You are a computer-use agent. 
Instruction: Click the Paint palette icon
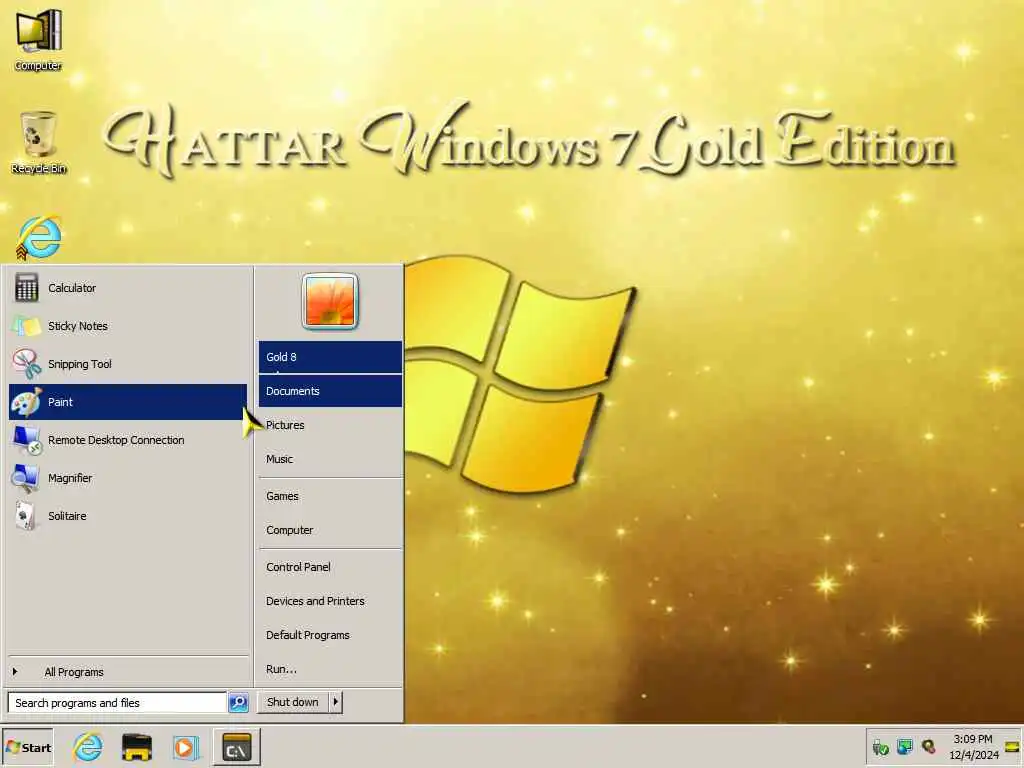tap(26, 402)
